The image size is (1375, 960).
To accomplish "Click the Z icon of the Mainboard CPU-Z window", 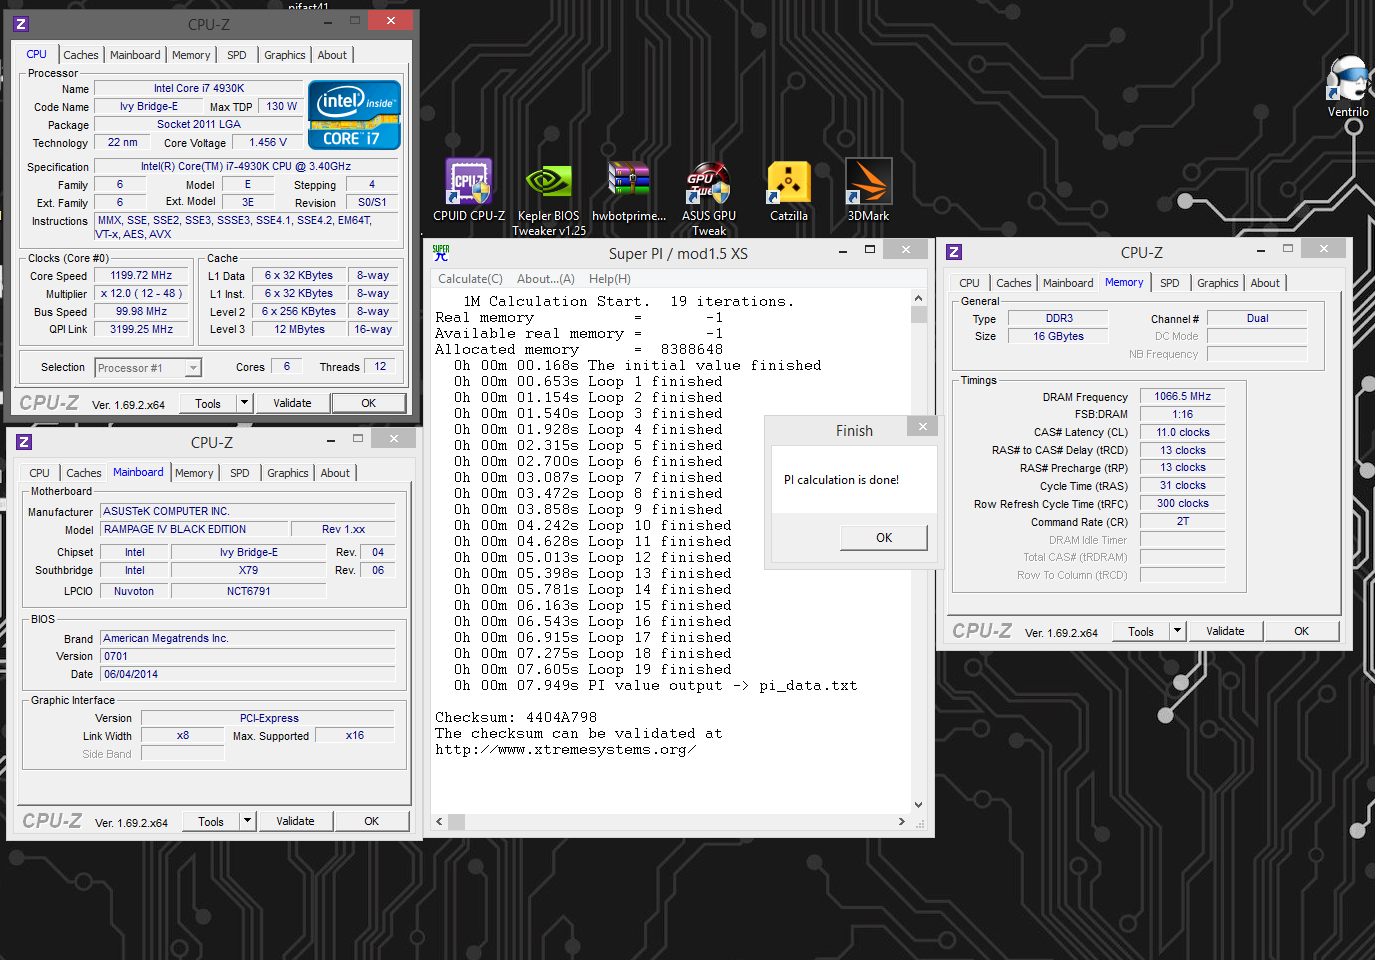I will [x=24, y=442].
